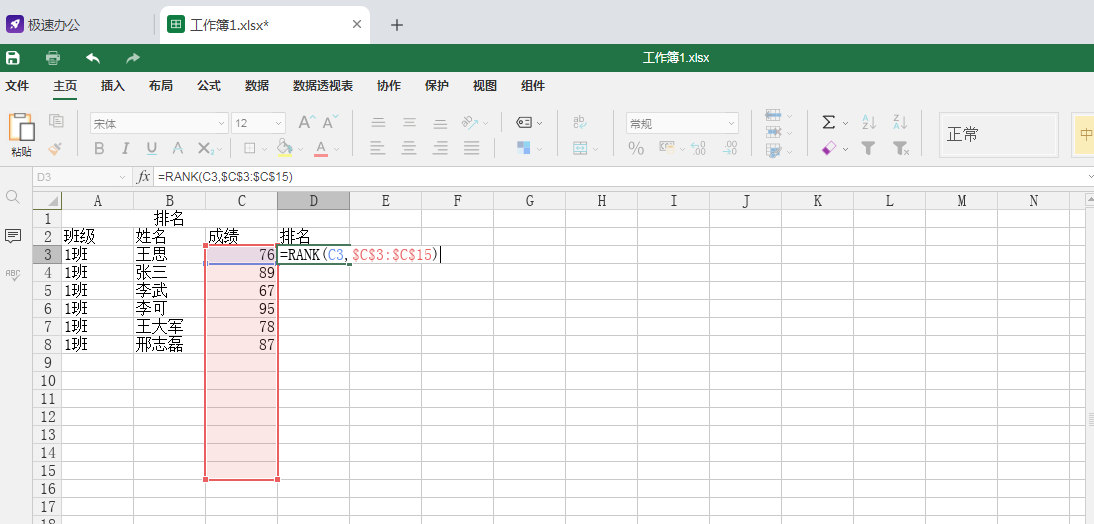Center text horizontally

tap(409, 148)
